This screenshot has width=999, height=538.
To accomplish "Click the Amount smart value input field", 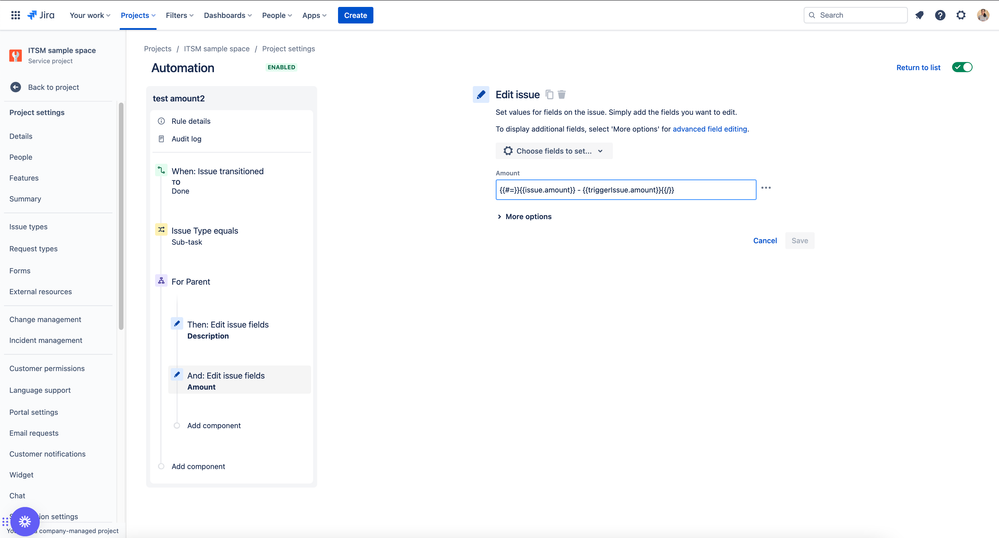I will pyautogui.click(x=626, y=189).
